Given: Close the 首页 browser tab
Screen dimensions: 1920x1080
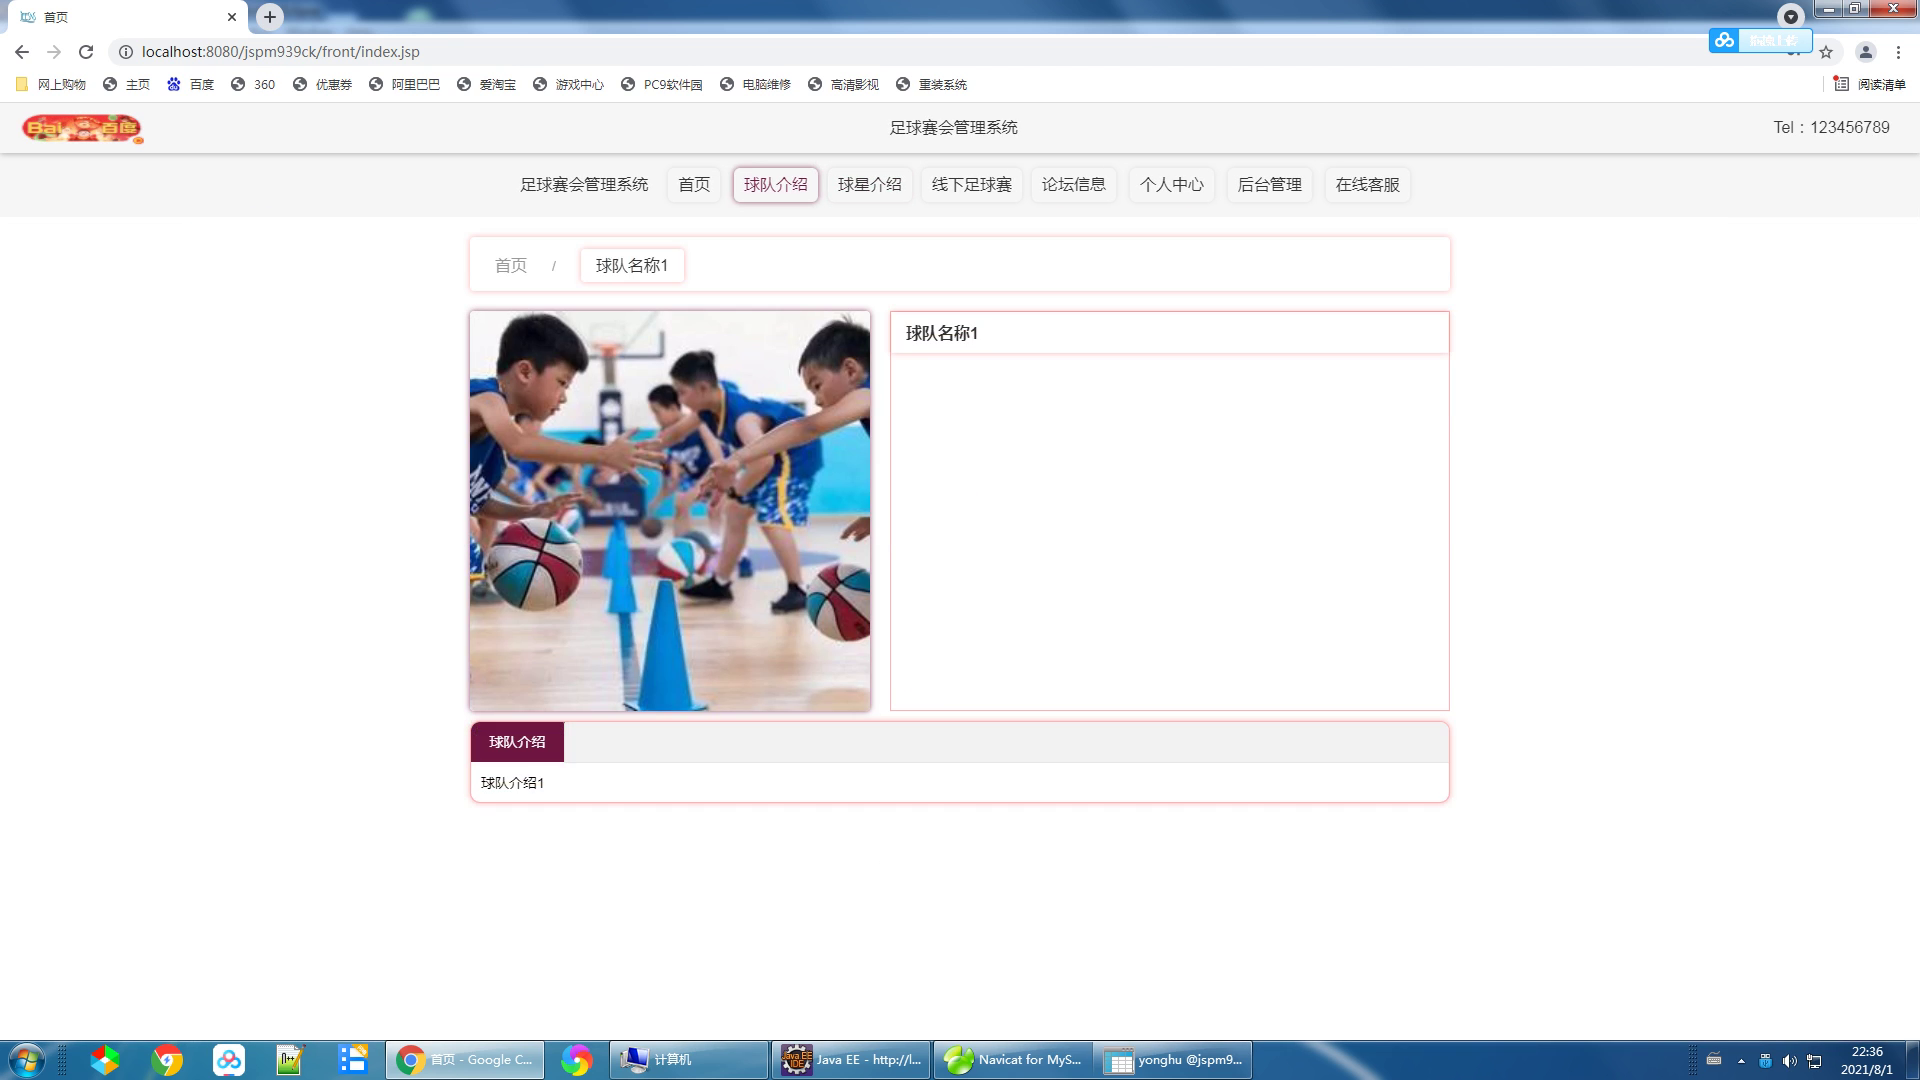Looking at the screenshot, I should pos(232,17).
